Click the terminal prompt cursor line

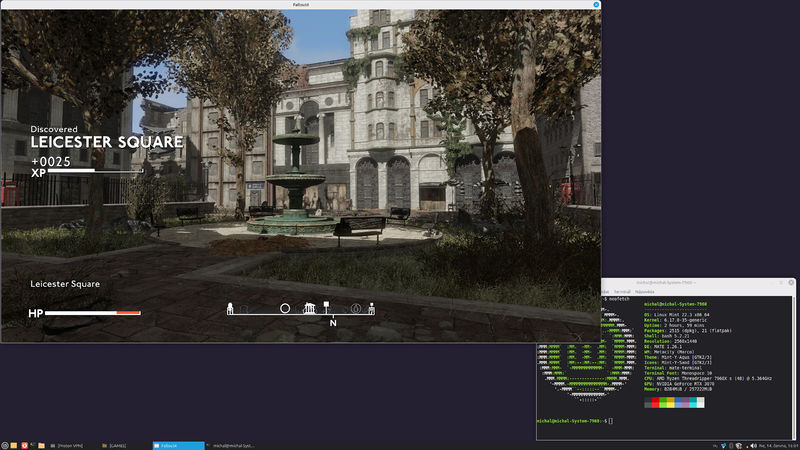click(574, 421)
